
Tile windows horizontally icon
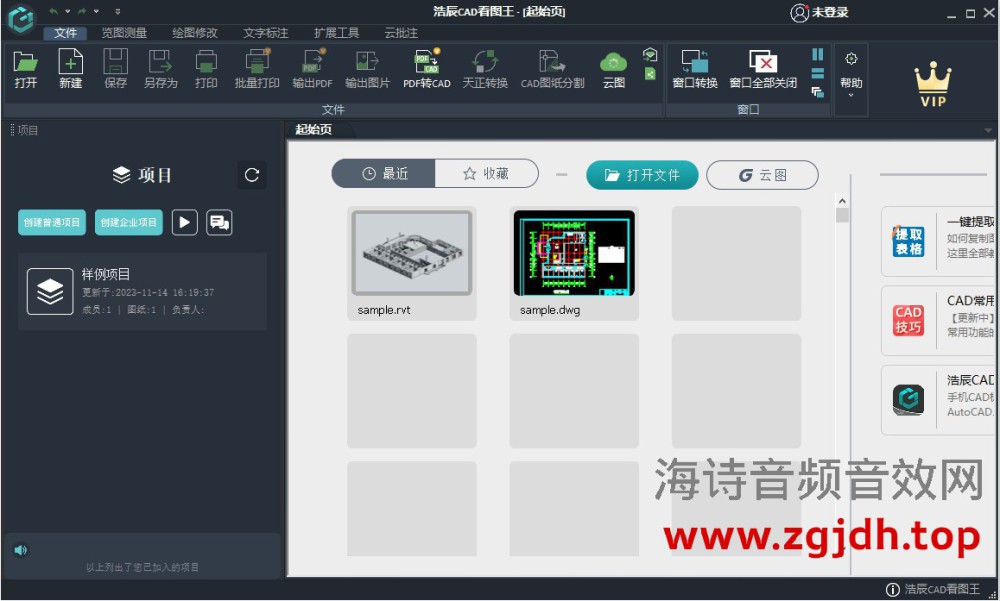(x=818, y=73)
